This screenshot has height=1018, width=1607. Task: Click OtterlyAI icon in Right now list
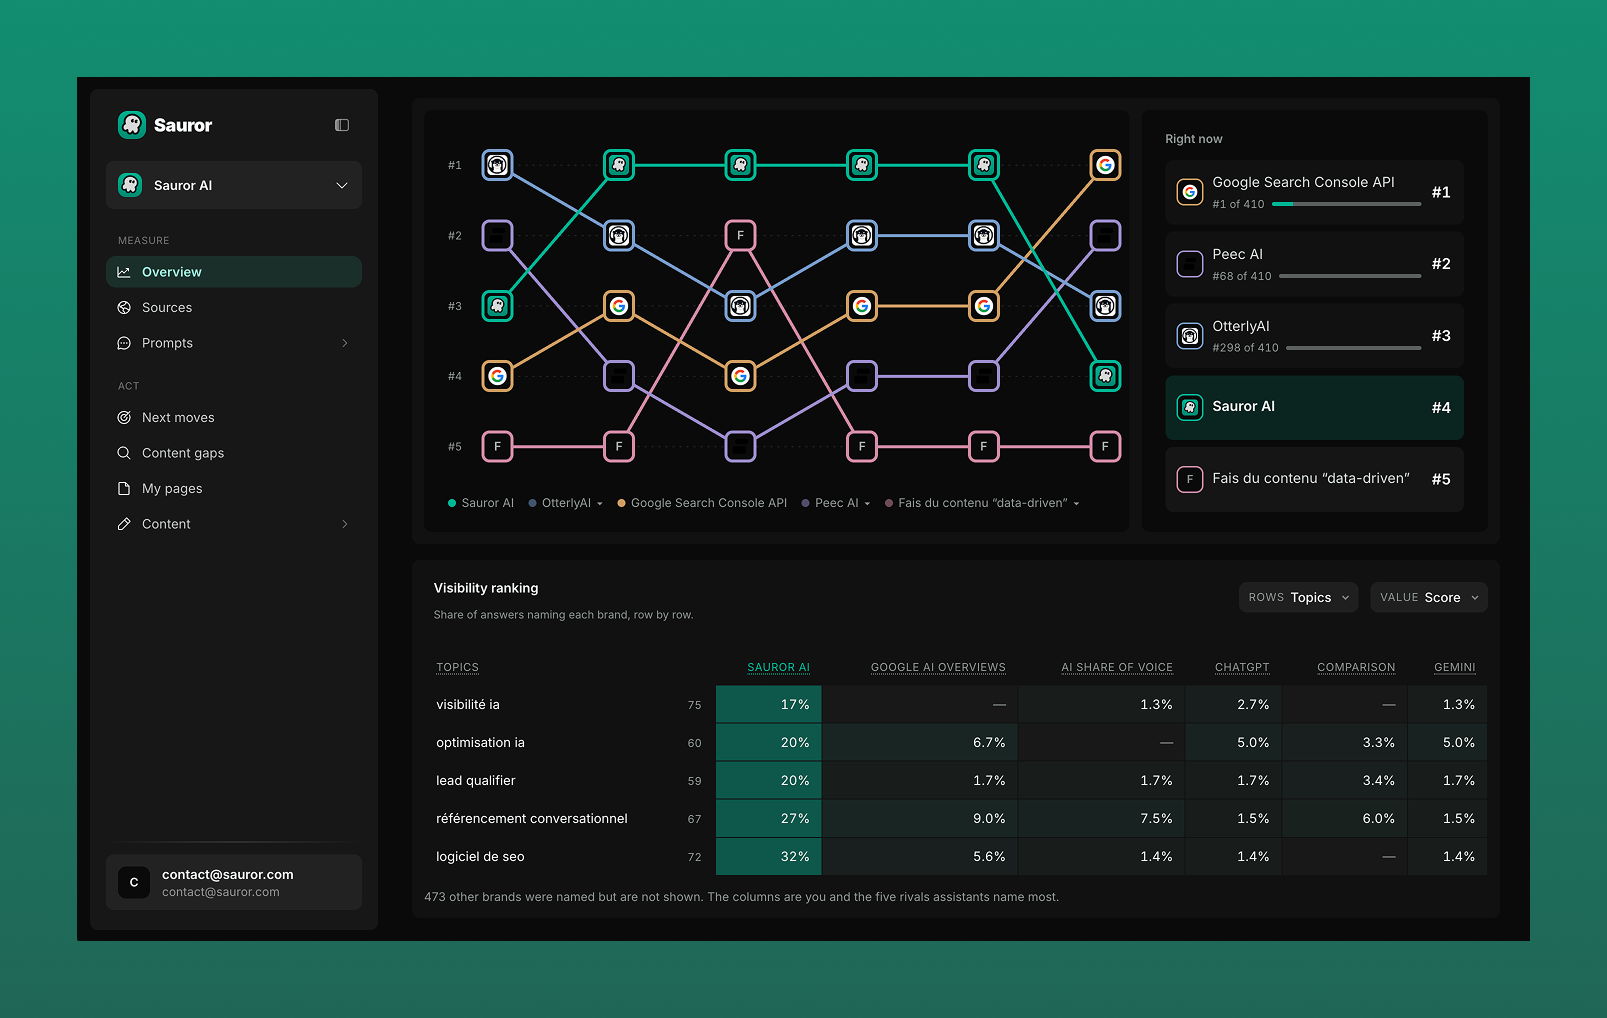coord(1189,336)
